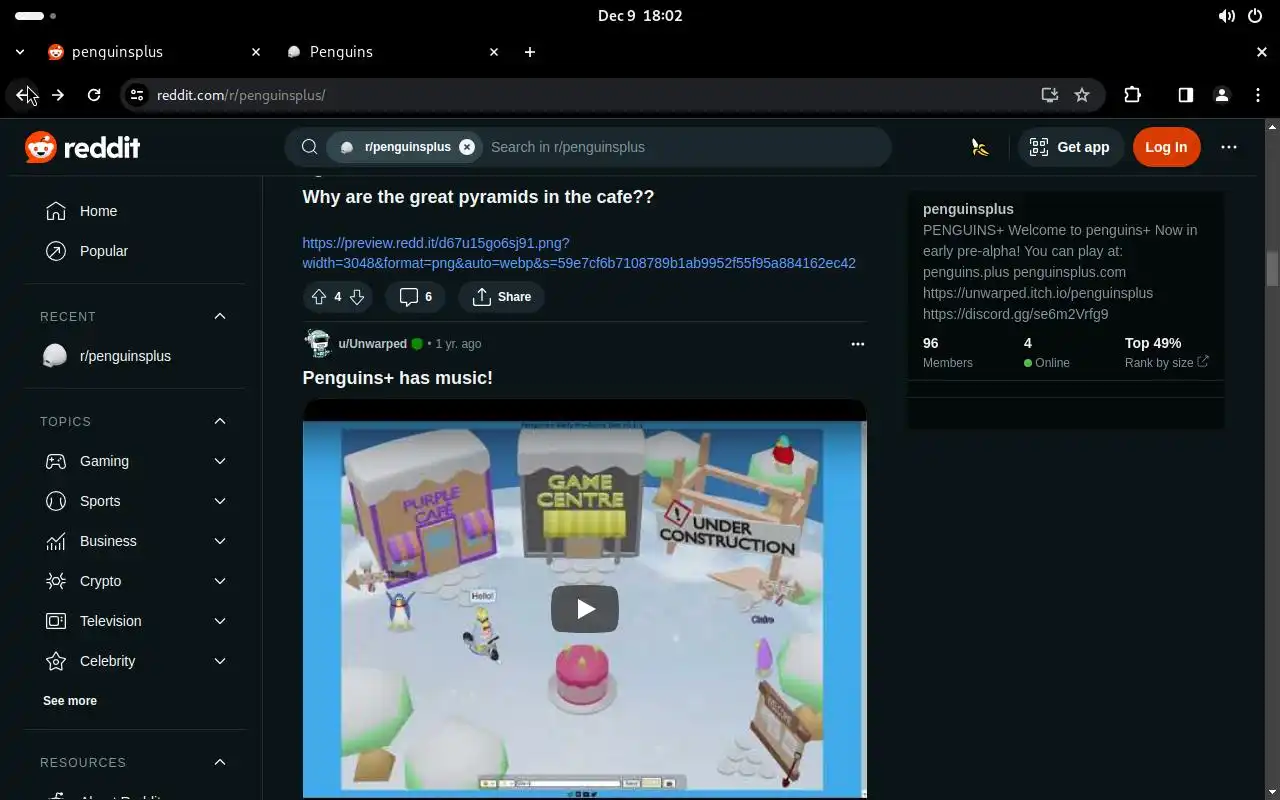The image size is (1280, 800).
Task: Bookmark this page with the star
Action: (x=1082, y=95)
